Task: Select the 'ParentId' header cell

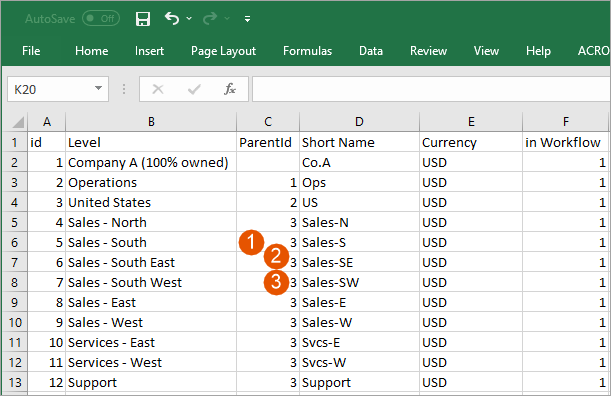Action: pyautogui.click(x=268, y=142)
